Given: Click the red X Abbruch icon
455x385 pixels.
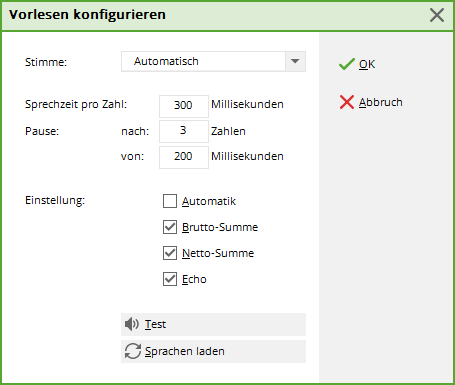Looking at the screenshot, I should (x=347, y=102).
